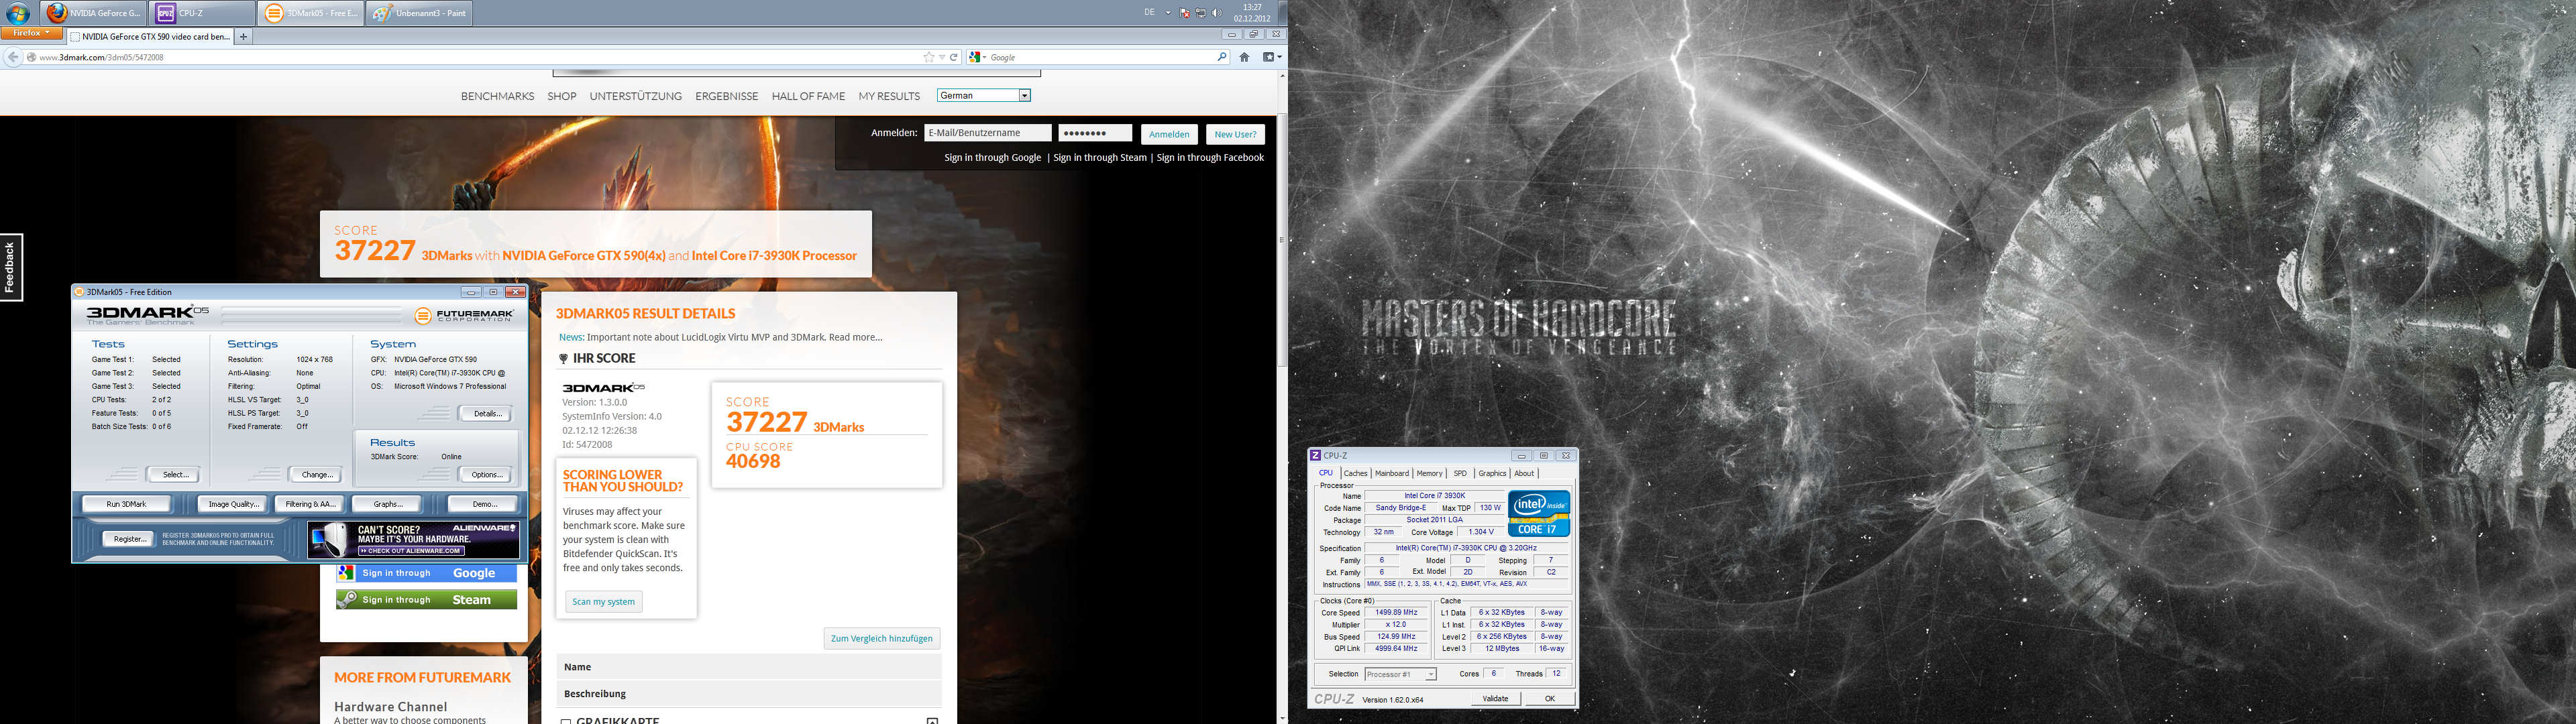The height and width of the screenshot is (724, 2576).
Task: Click the Options... button in 3DMark05 Results
Action: click(x=486, y=475)
